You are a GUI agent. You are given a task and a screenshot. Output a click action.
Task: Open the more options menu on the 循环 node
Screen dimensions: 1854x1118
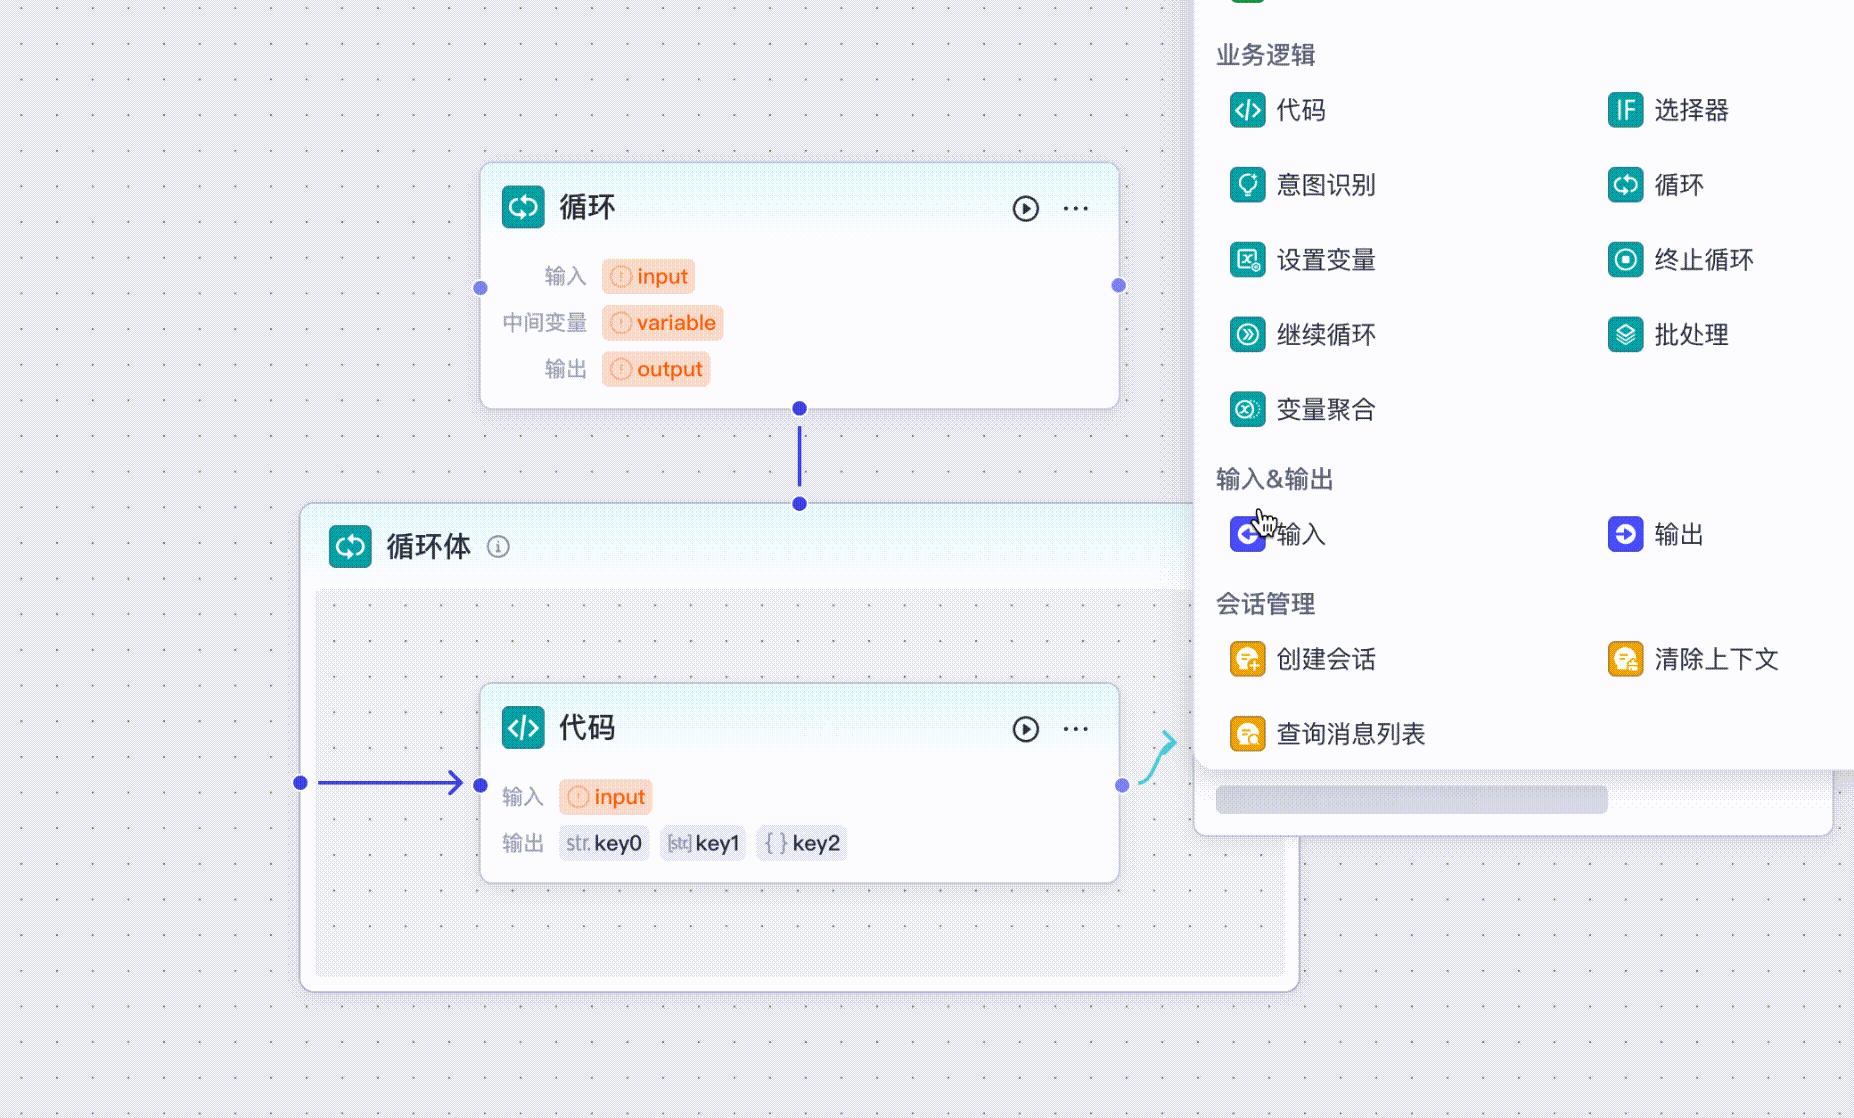click(x=1076, y=207)
